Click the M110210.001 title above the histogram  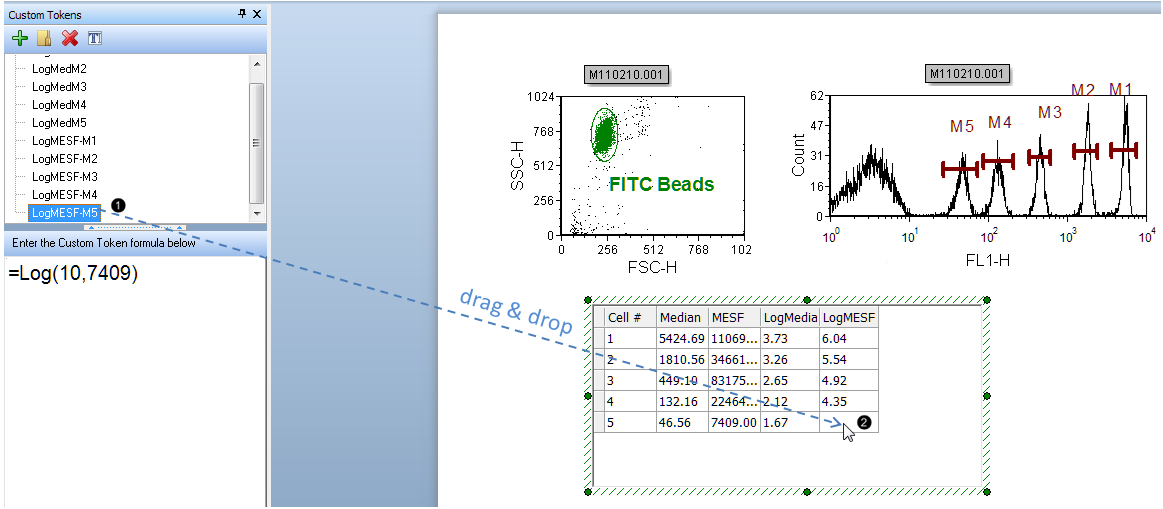tap(968, 74)
